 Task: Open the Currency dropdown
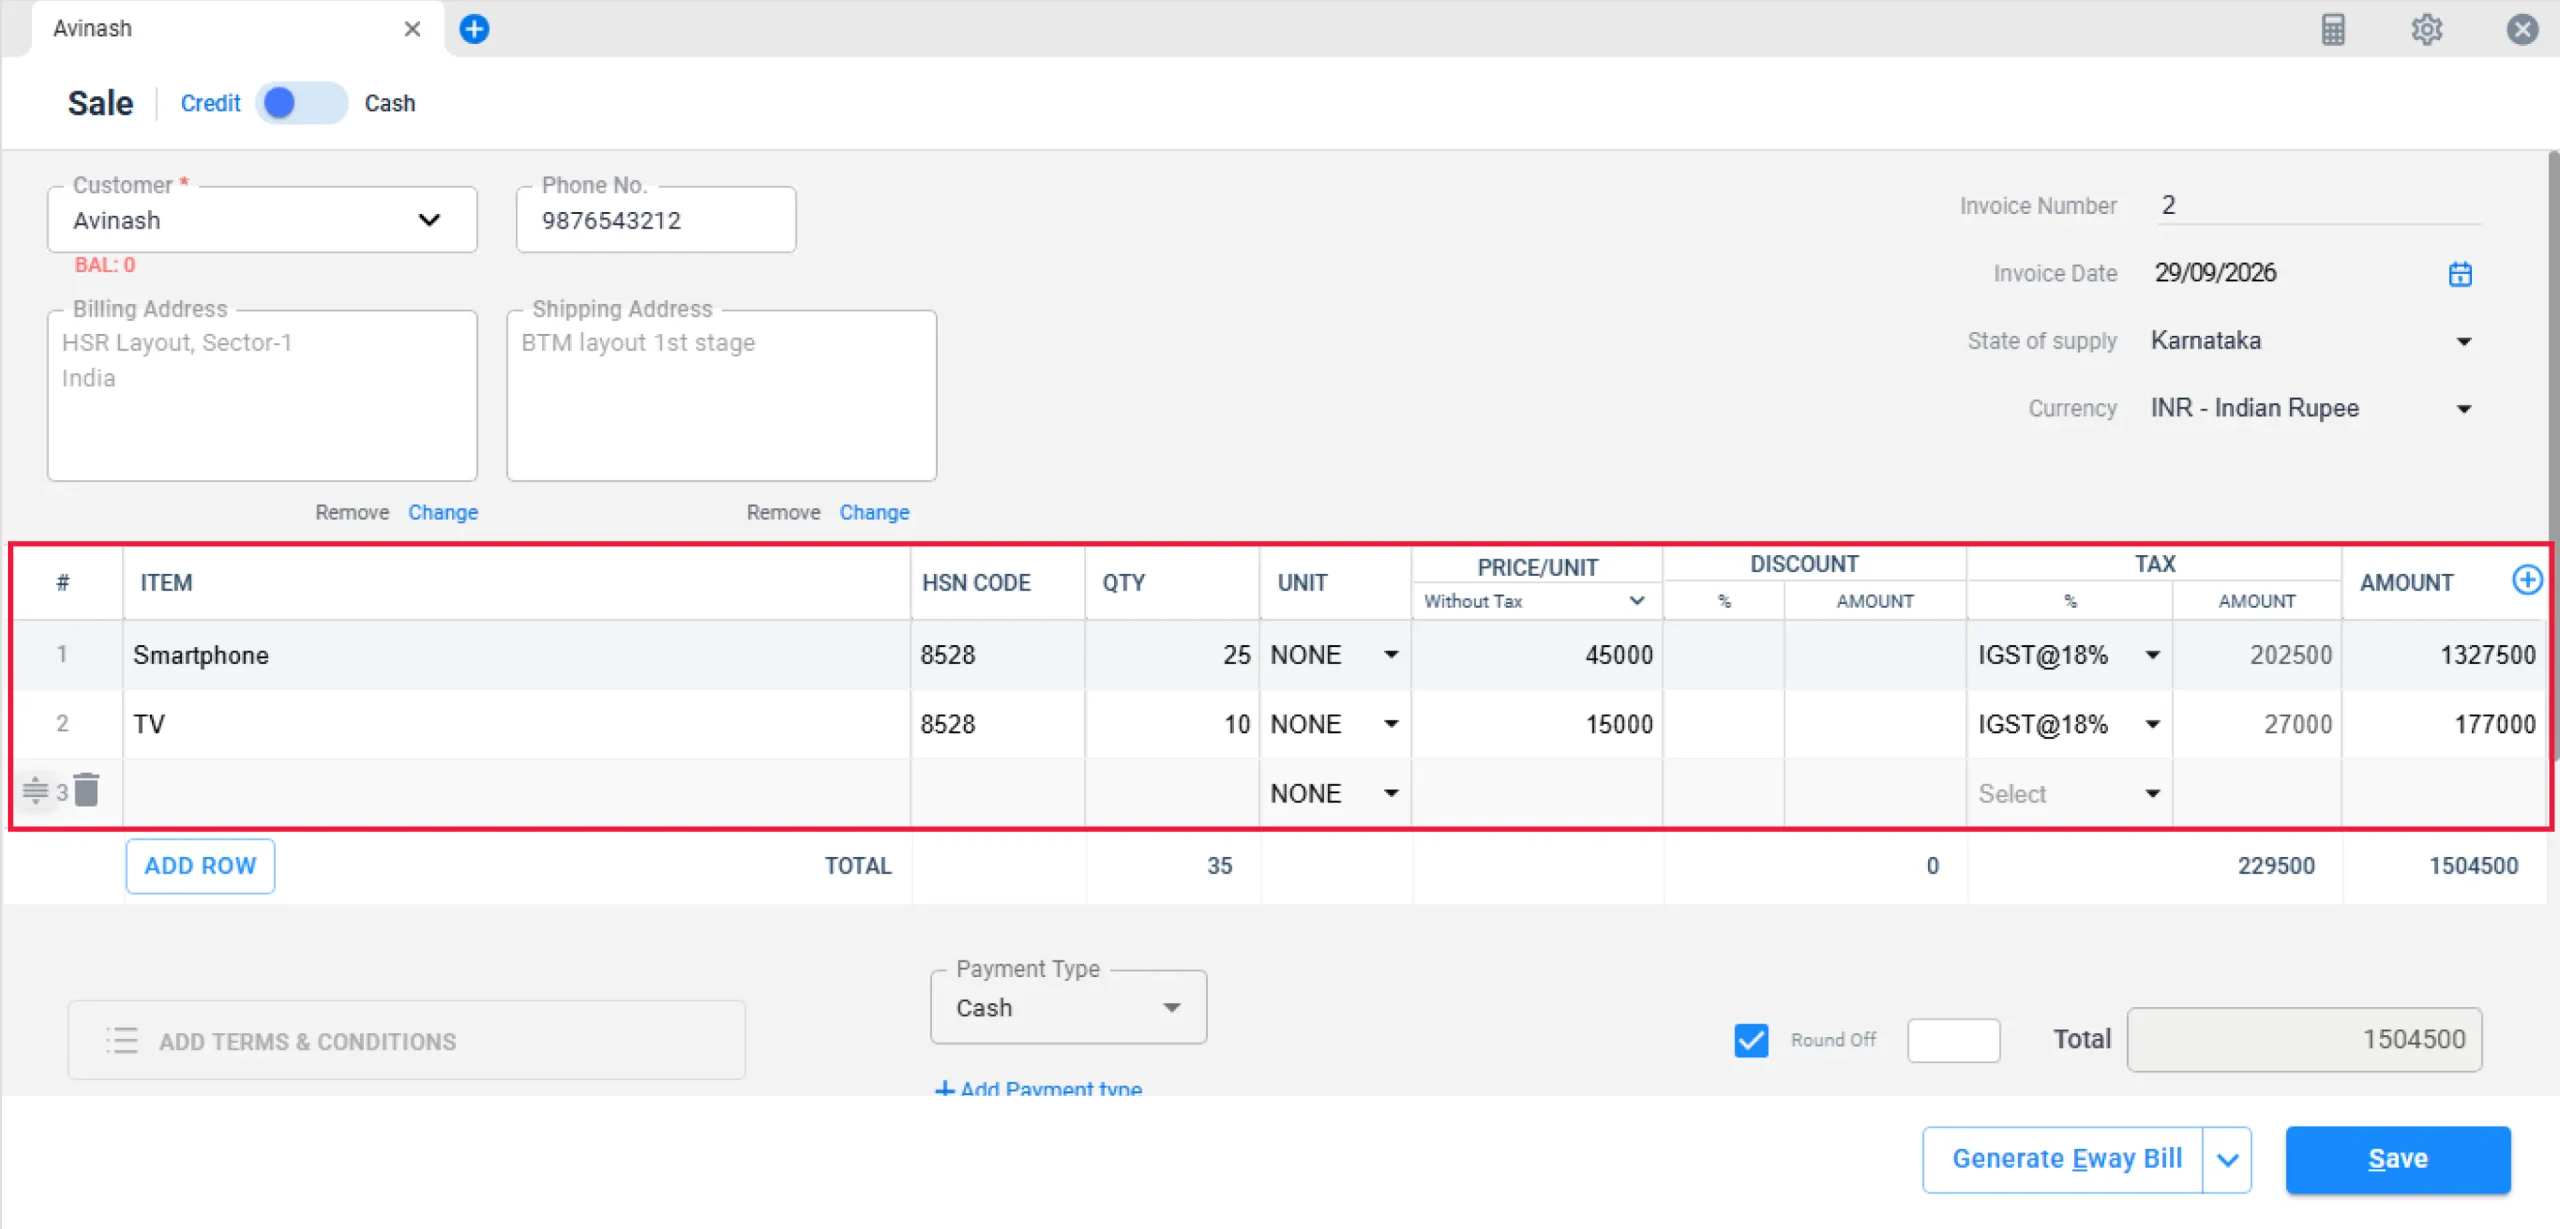click(x=2463, y=409)
